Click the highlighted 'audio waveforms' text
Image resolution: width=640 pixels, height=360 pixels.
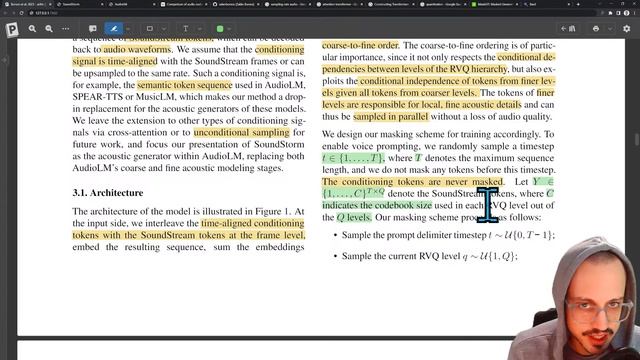tap(137, 49)
